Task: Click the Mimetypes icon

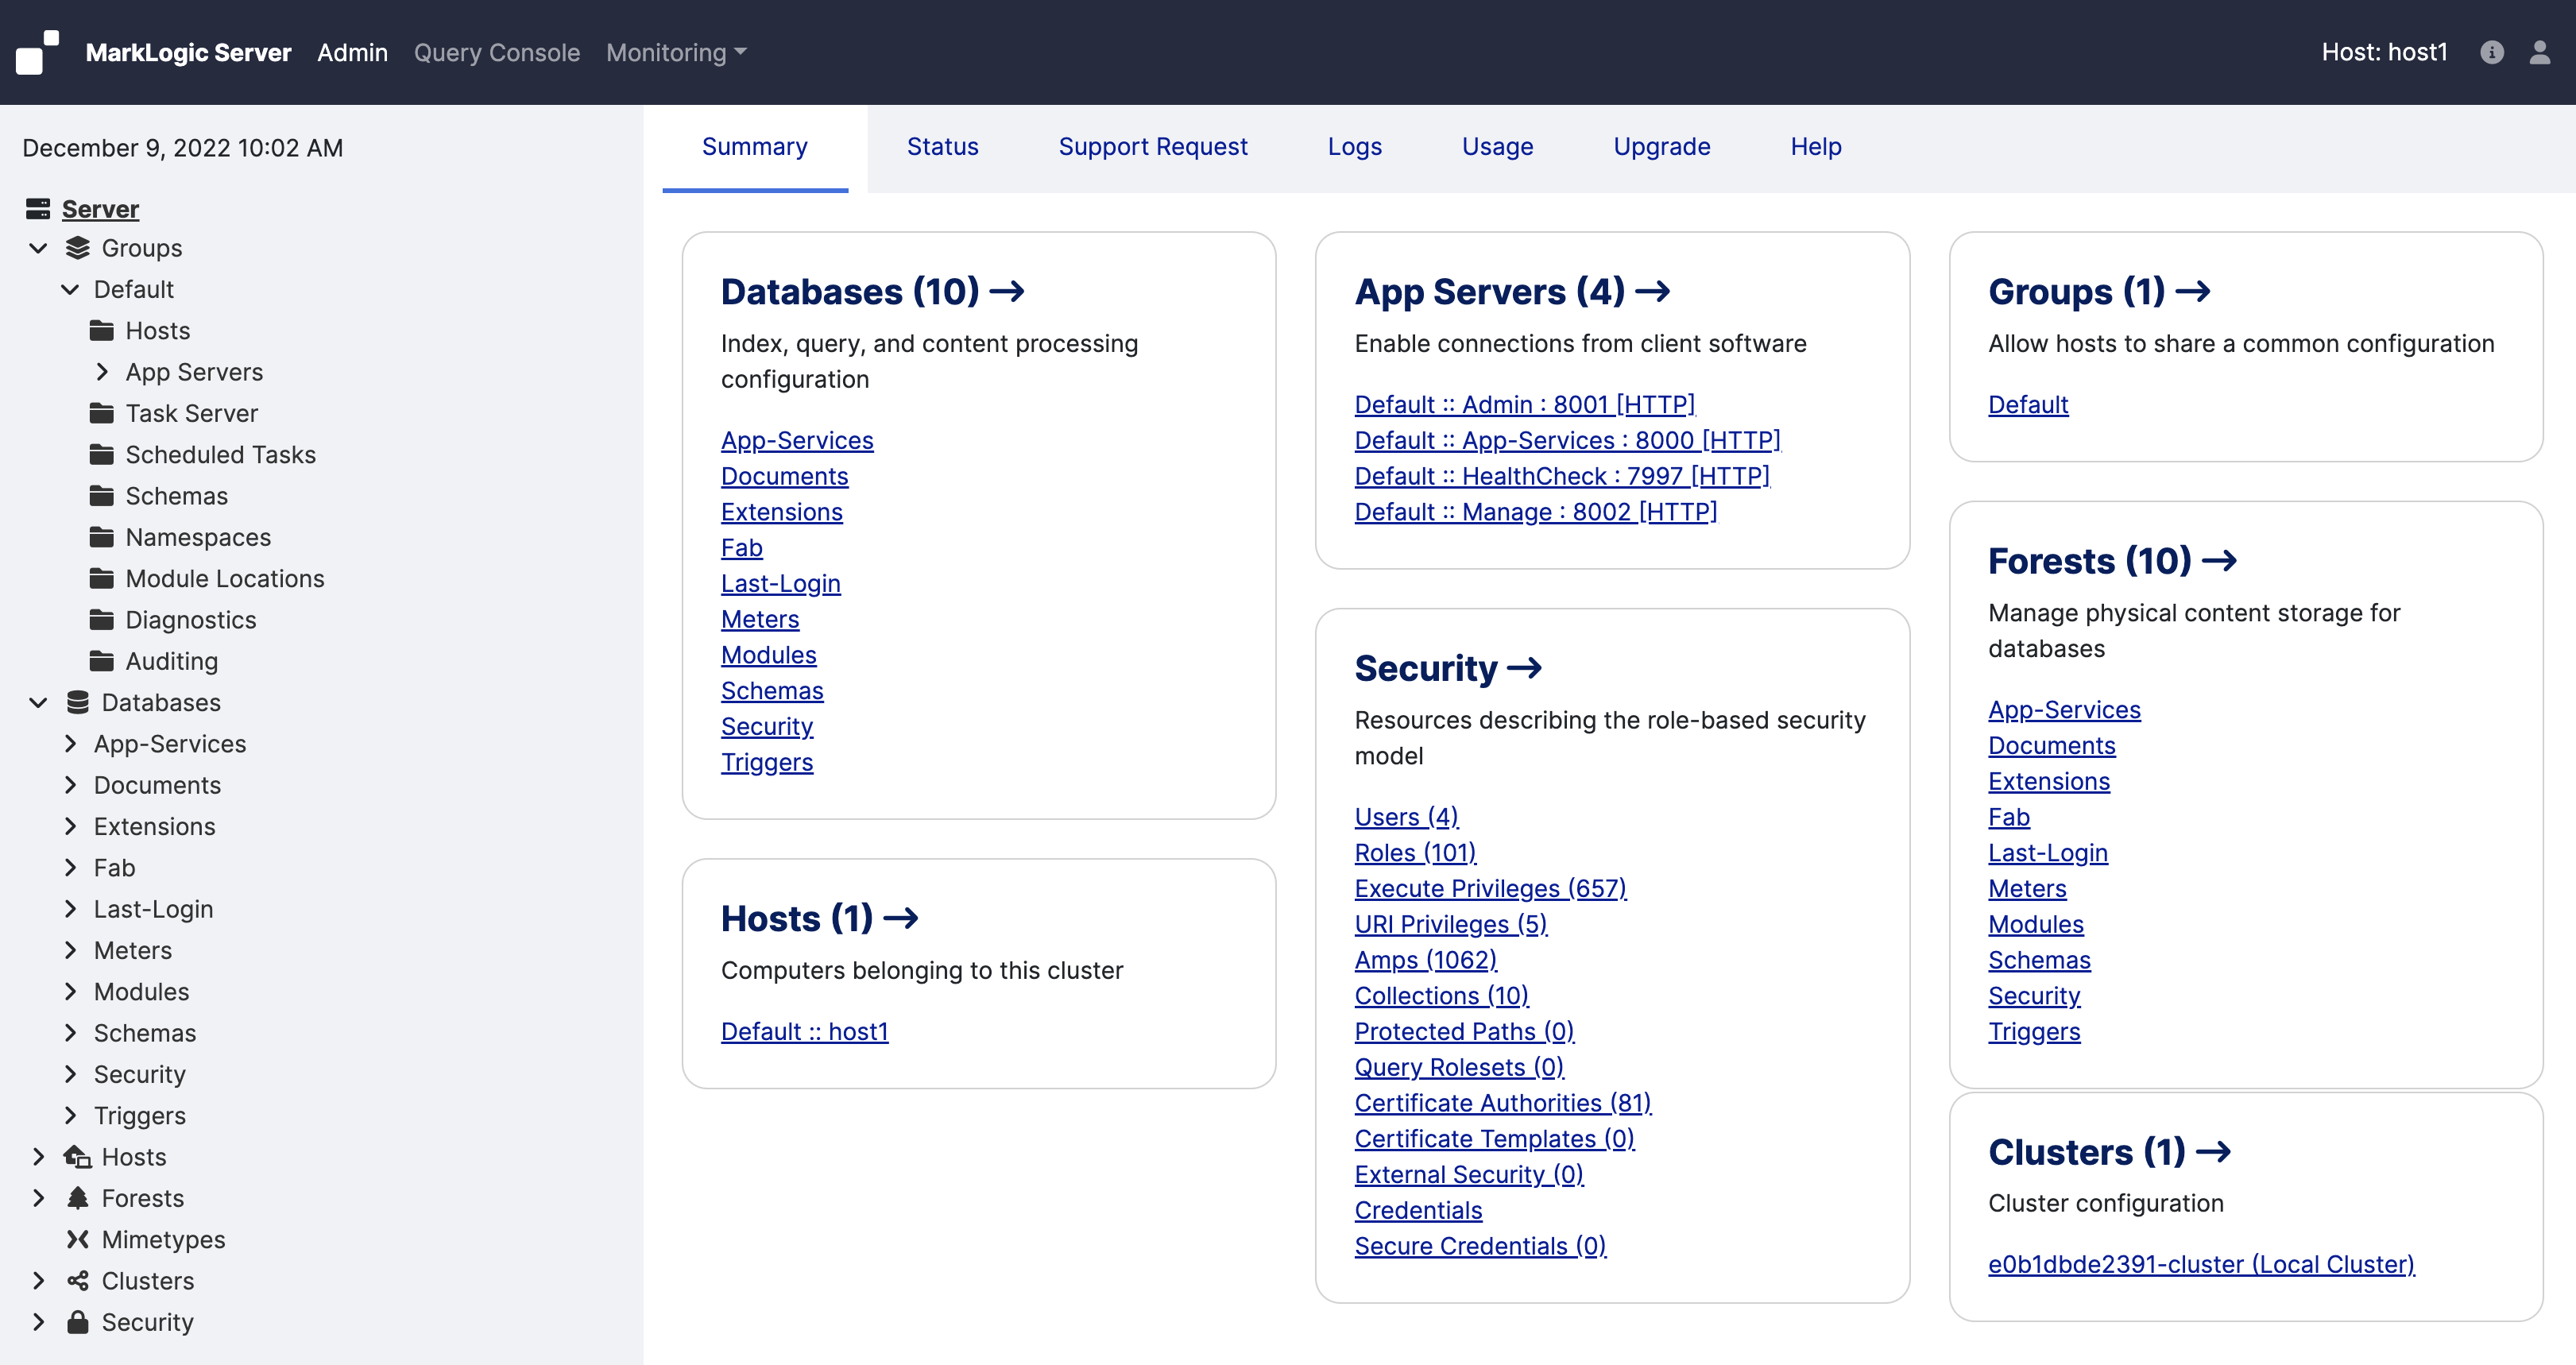Action: (78, 1239)
